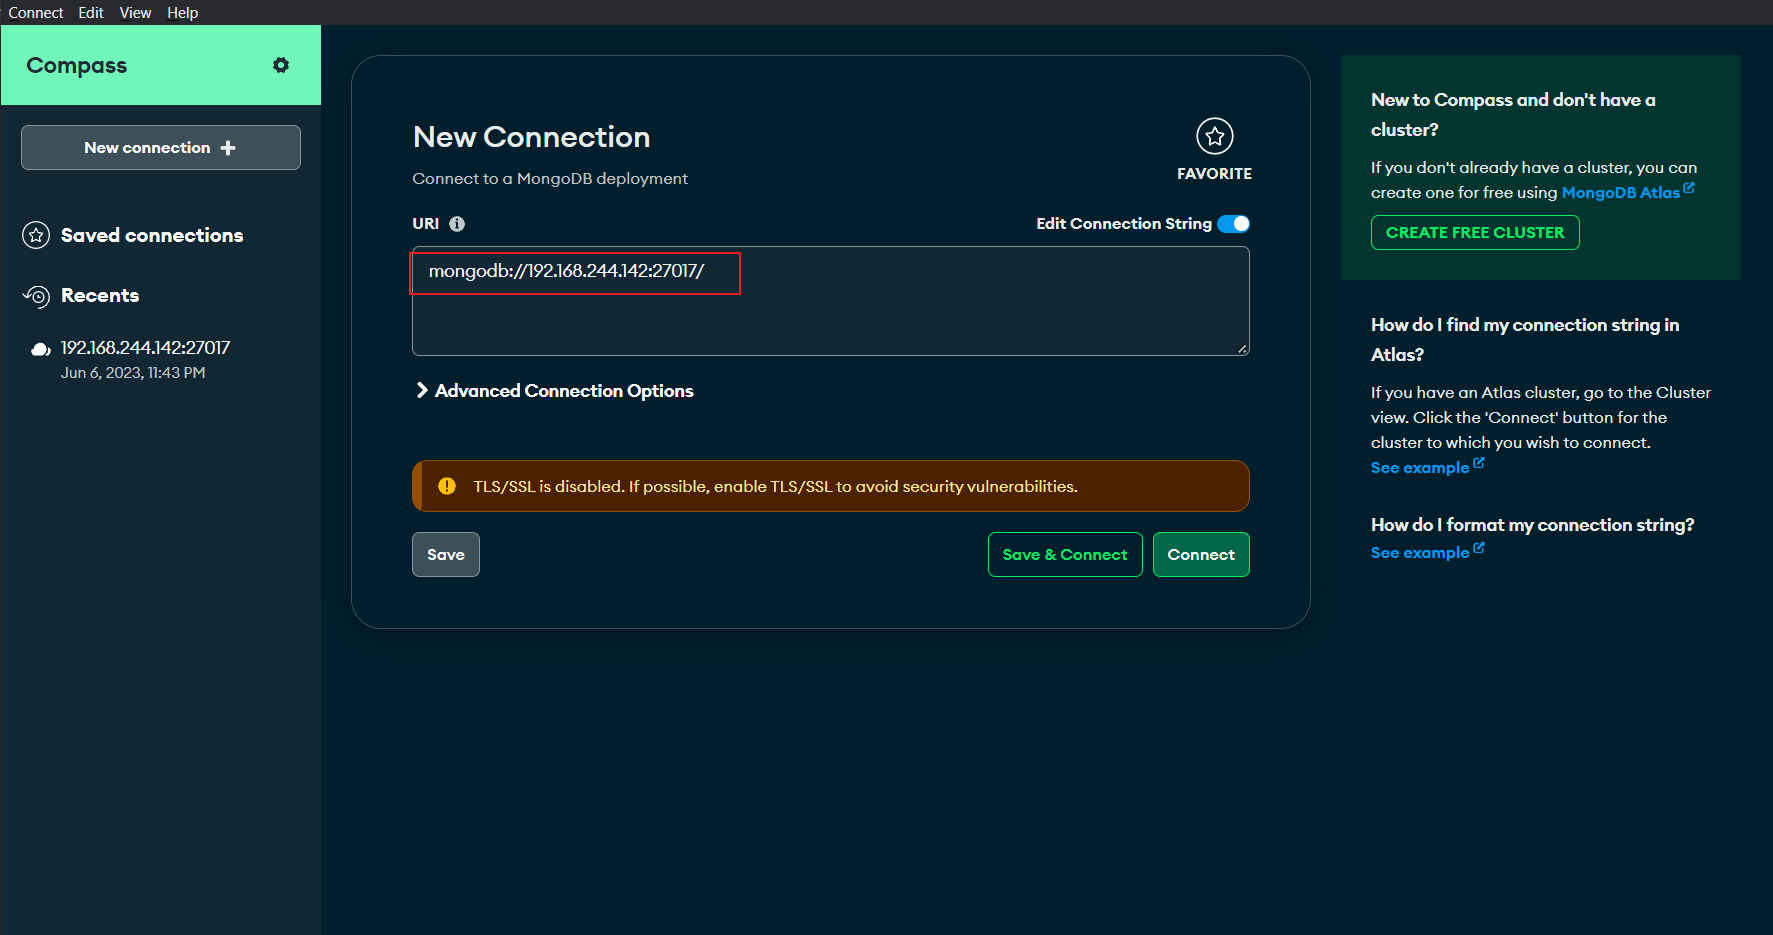1773x935 pixels.
Task: Open See example under Atlas connection string
Action: point(1420,468)
